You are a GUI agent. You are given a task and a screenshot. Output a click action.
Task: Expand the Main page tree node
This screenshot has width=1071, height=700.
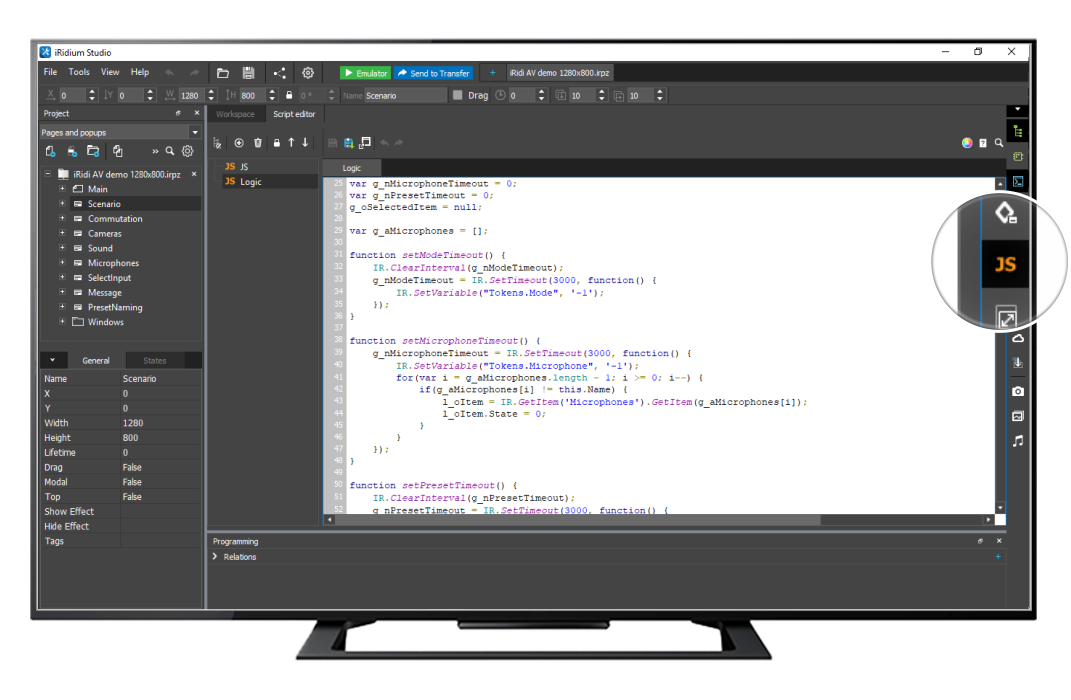pos(62,189)
